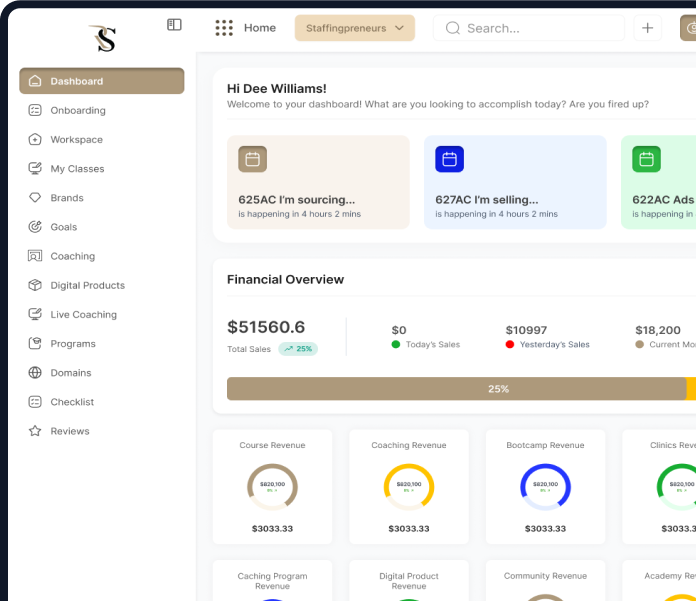Collapse the sidebar with the panel icon

(174, 24)
